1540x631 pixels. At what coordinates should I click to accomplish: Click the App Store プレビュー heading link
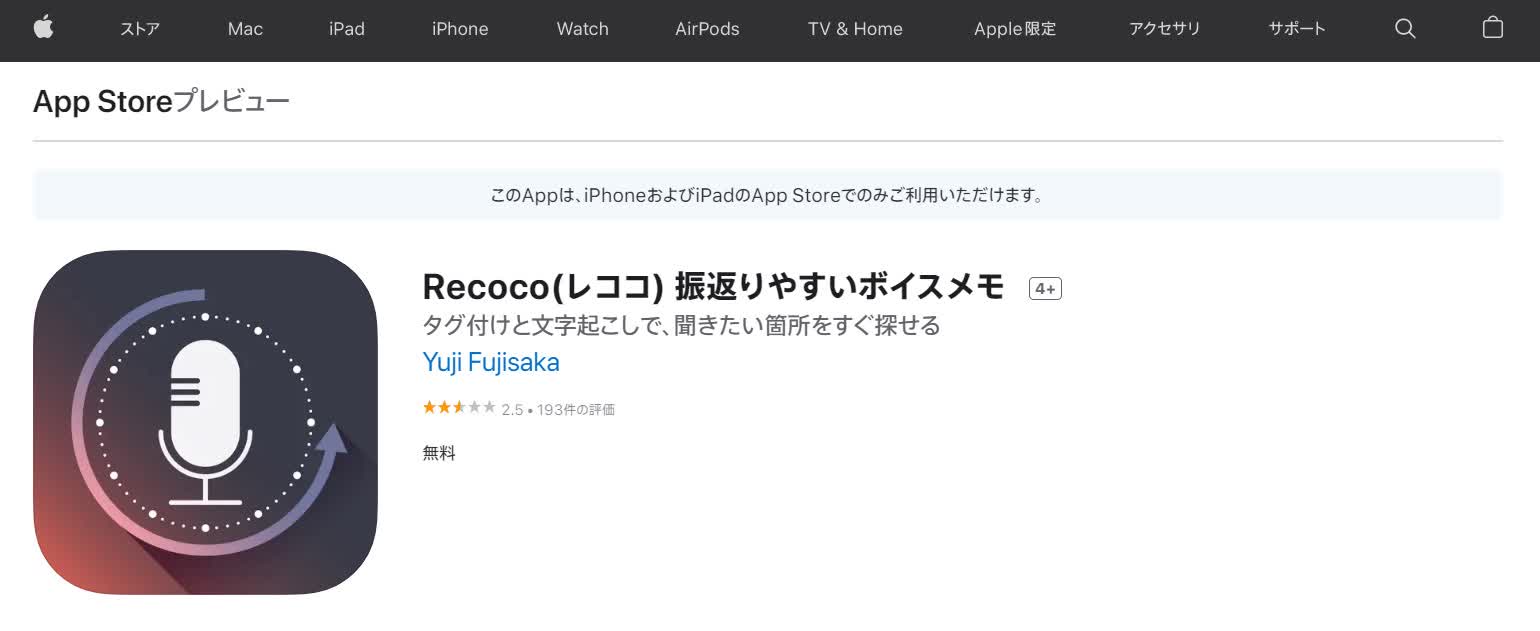pyautogui.click(x=161, y=101)
